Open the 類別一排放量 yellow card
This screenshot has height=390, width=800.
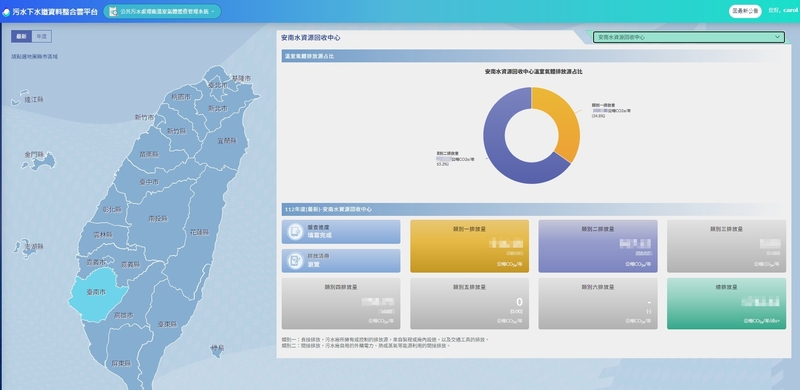coord(469,246)
